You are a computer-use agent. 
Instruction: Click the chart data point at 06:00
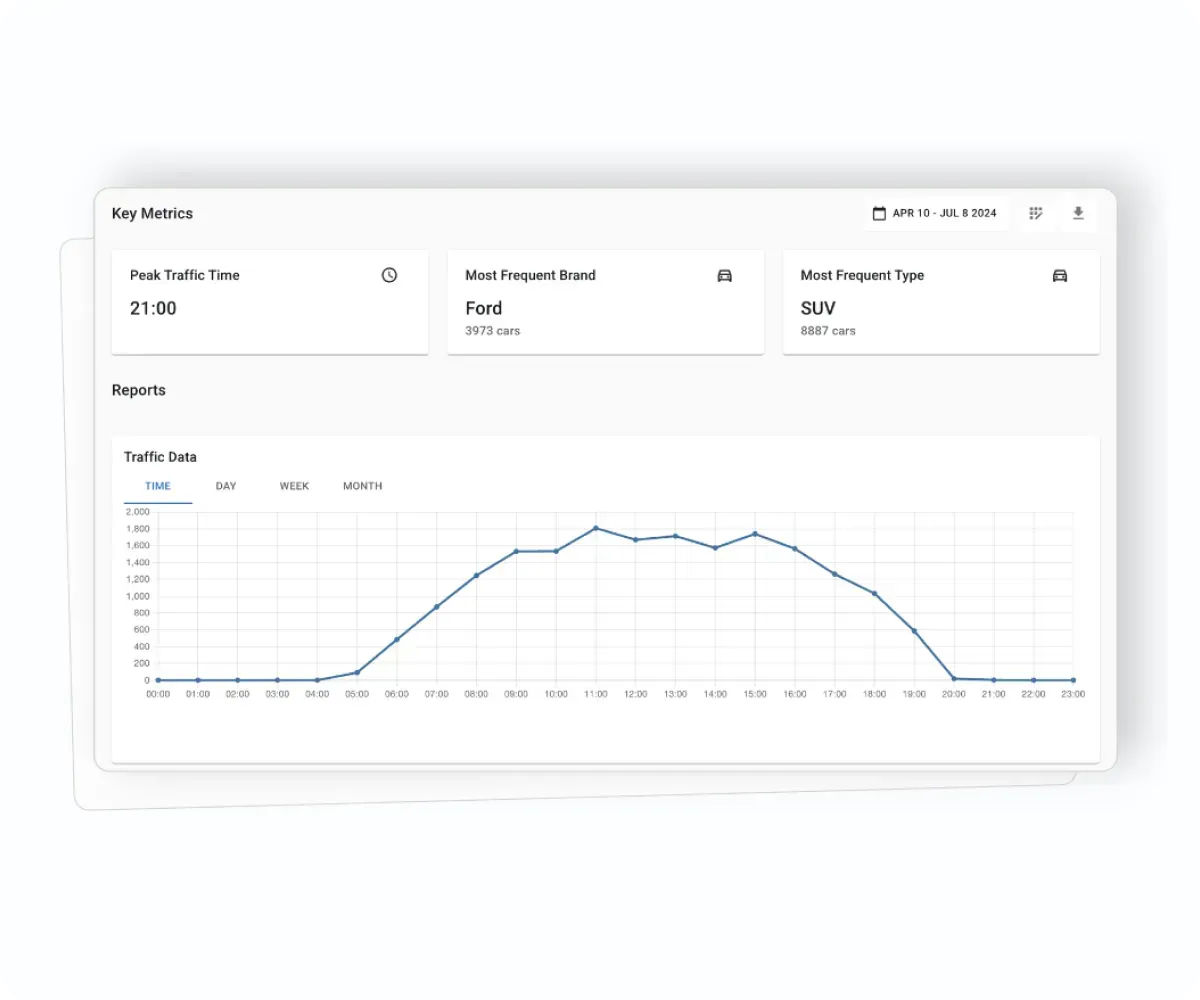(397, 639)
